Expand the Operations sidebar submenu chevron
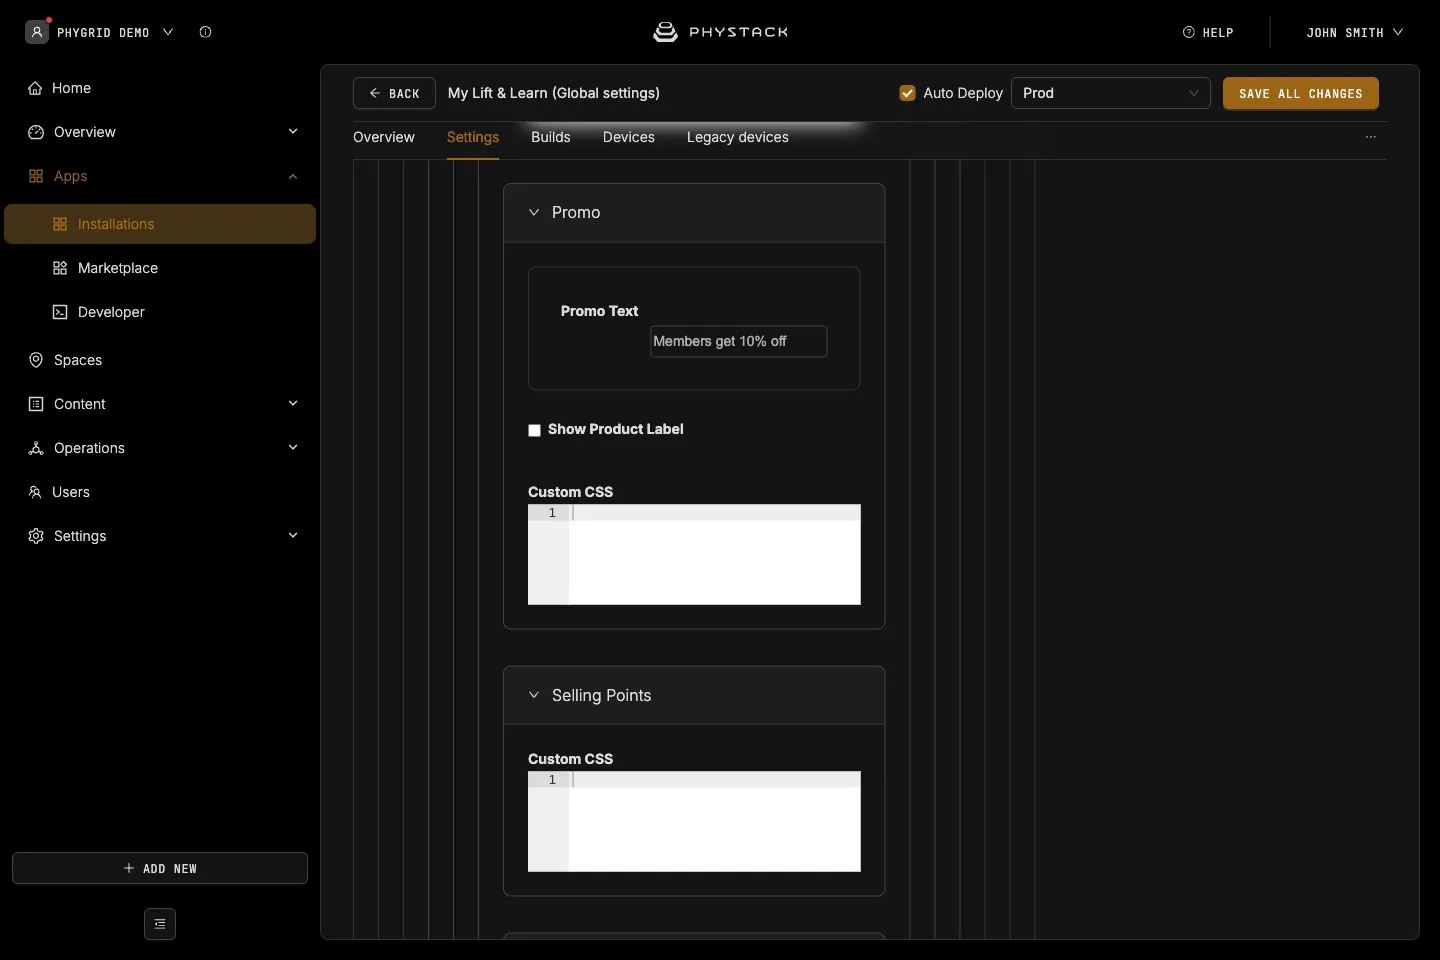The image size is (1440, 960). (293, 447)
